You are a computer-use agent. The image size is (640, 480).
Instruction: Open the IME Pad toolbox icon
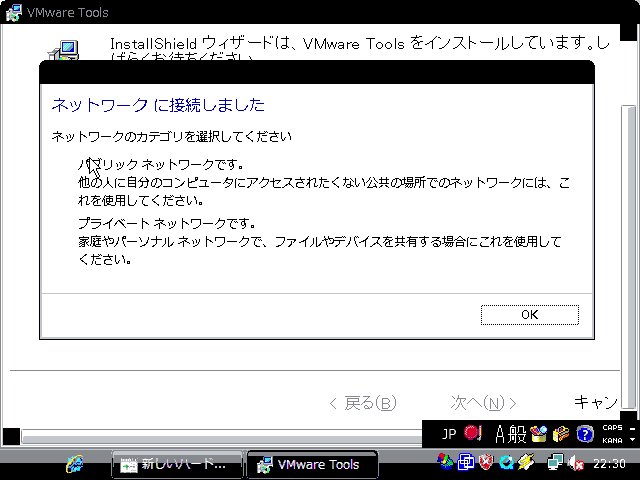point(538,434)
